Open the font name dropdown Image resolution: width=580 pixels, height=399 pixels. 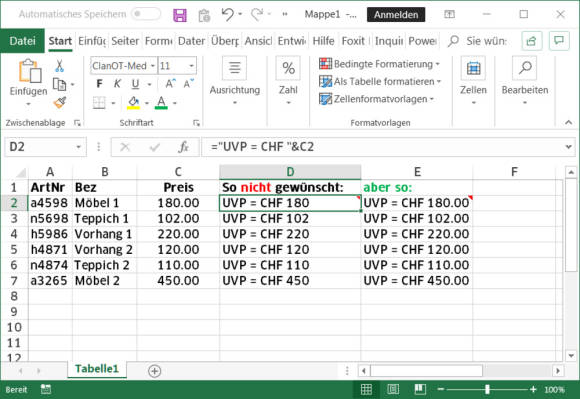152,66
